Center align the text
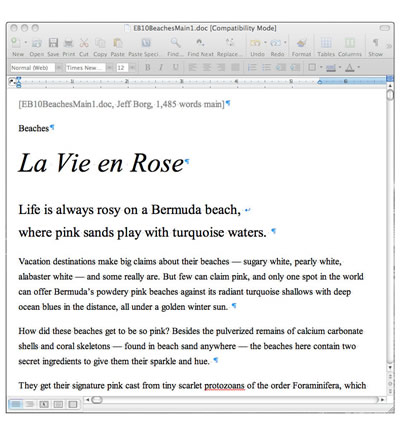This screenshot has height=427, width=420. (x=207, y=68)
